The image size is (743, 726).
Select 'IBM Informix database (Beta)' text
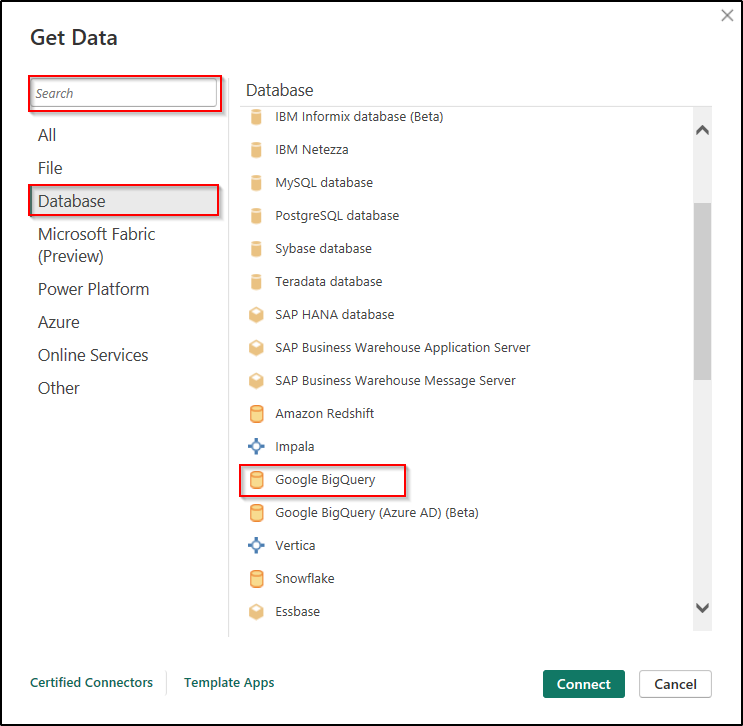pyautogui.click(x=359, y=117)
